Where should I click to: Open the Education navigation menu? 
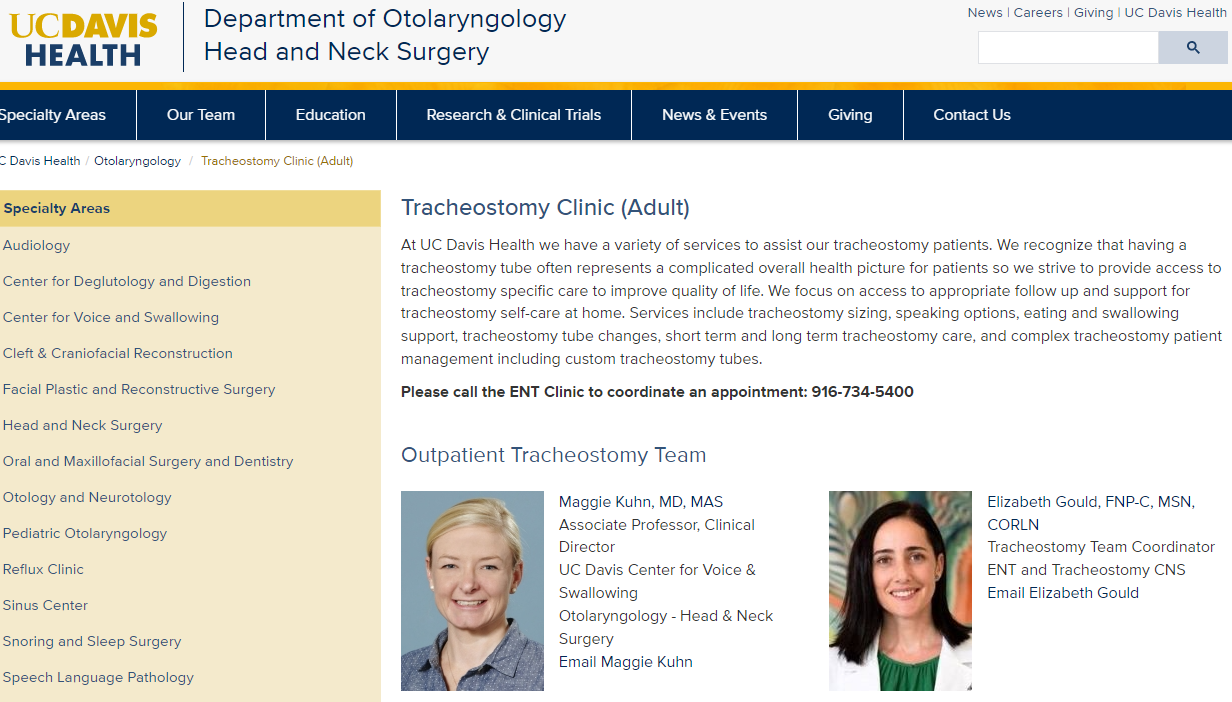[x=331, y=115]
